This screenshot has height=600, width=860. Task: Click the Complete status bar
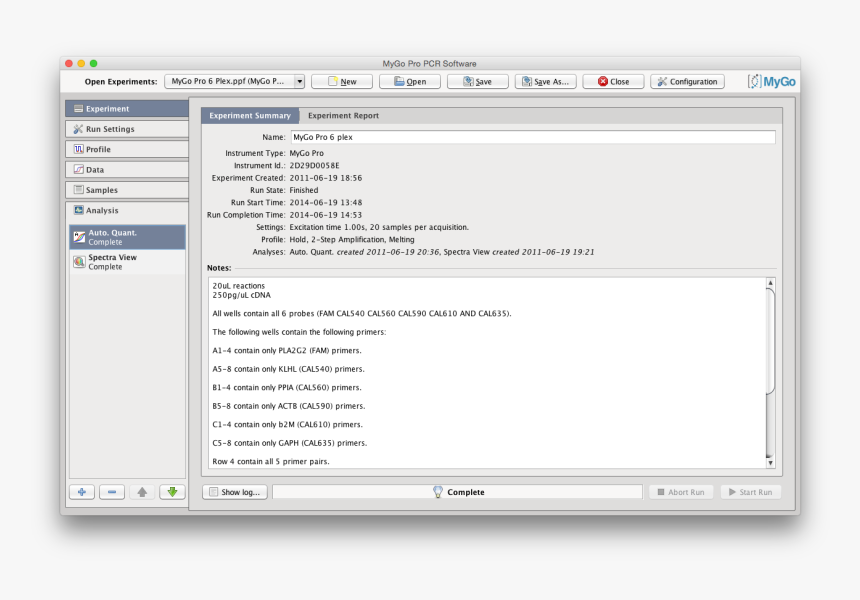[x=457, y=492]
